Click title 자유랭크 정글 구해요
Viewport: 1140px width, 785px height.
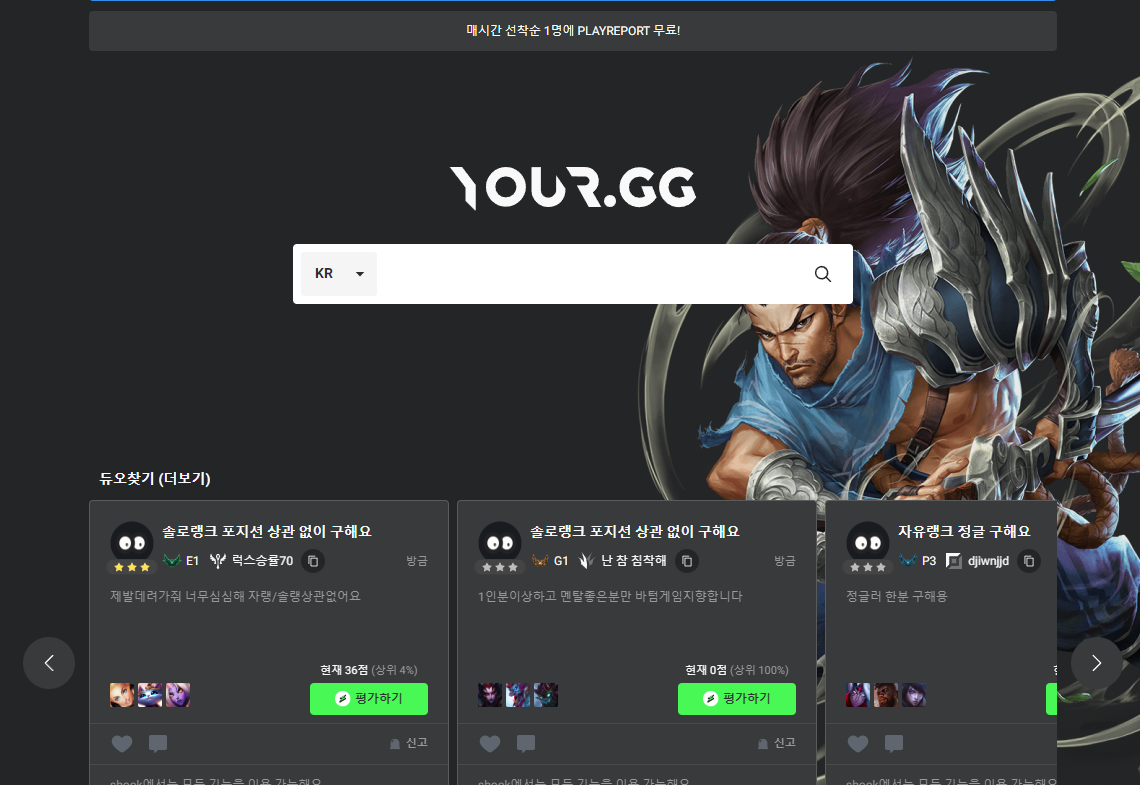click(963, 531)
